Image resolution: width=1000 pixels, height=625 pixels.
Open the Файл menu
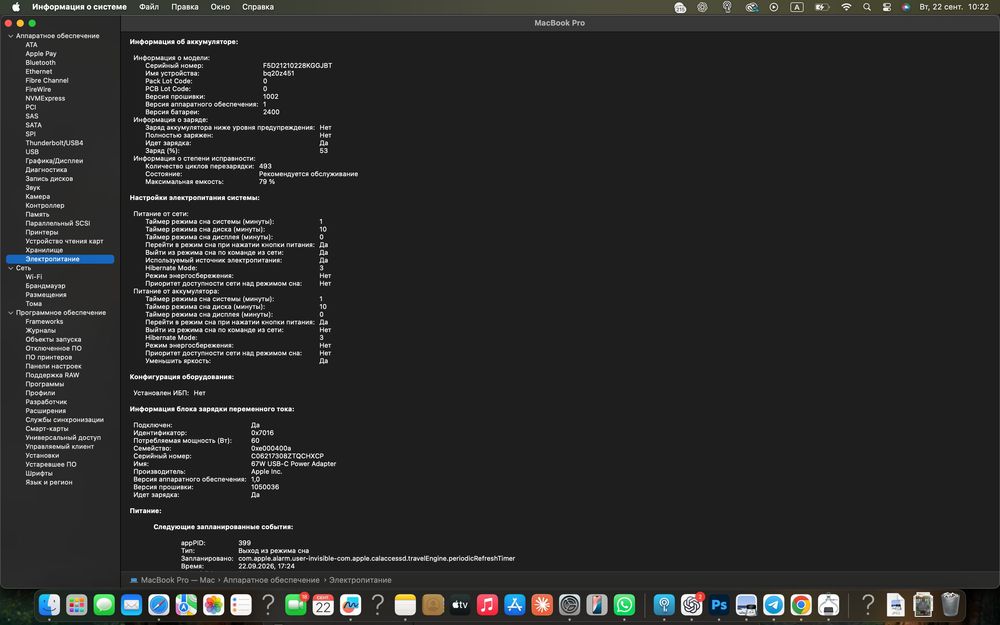pos(149,7)
